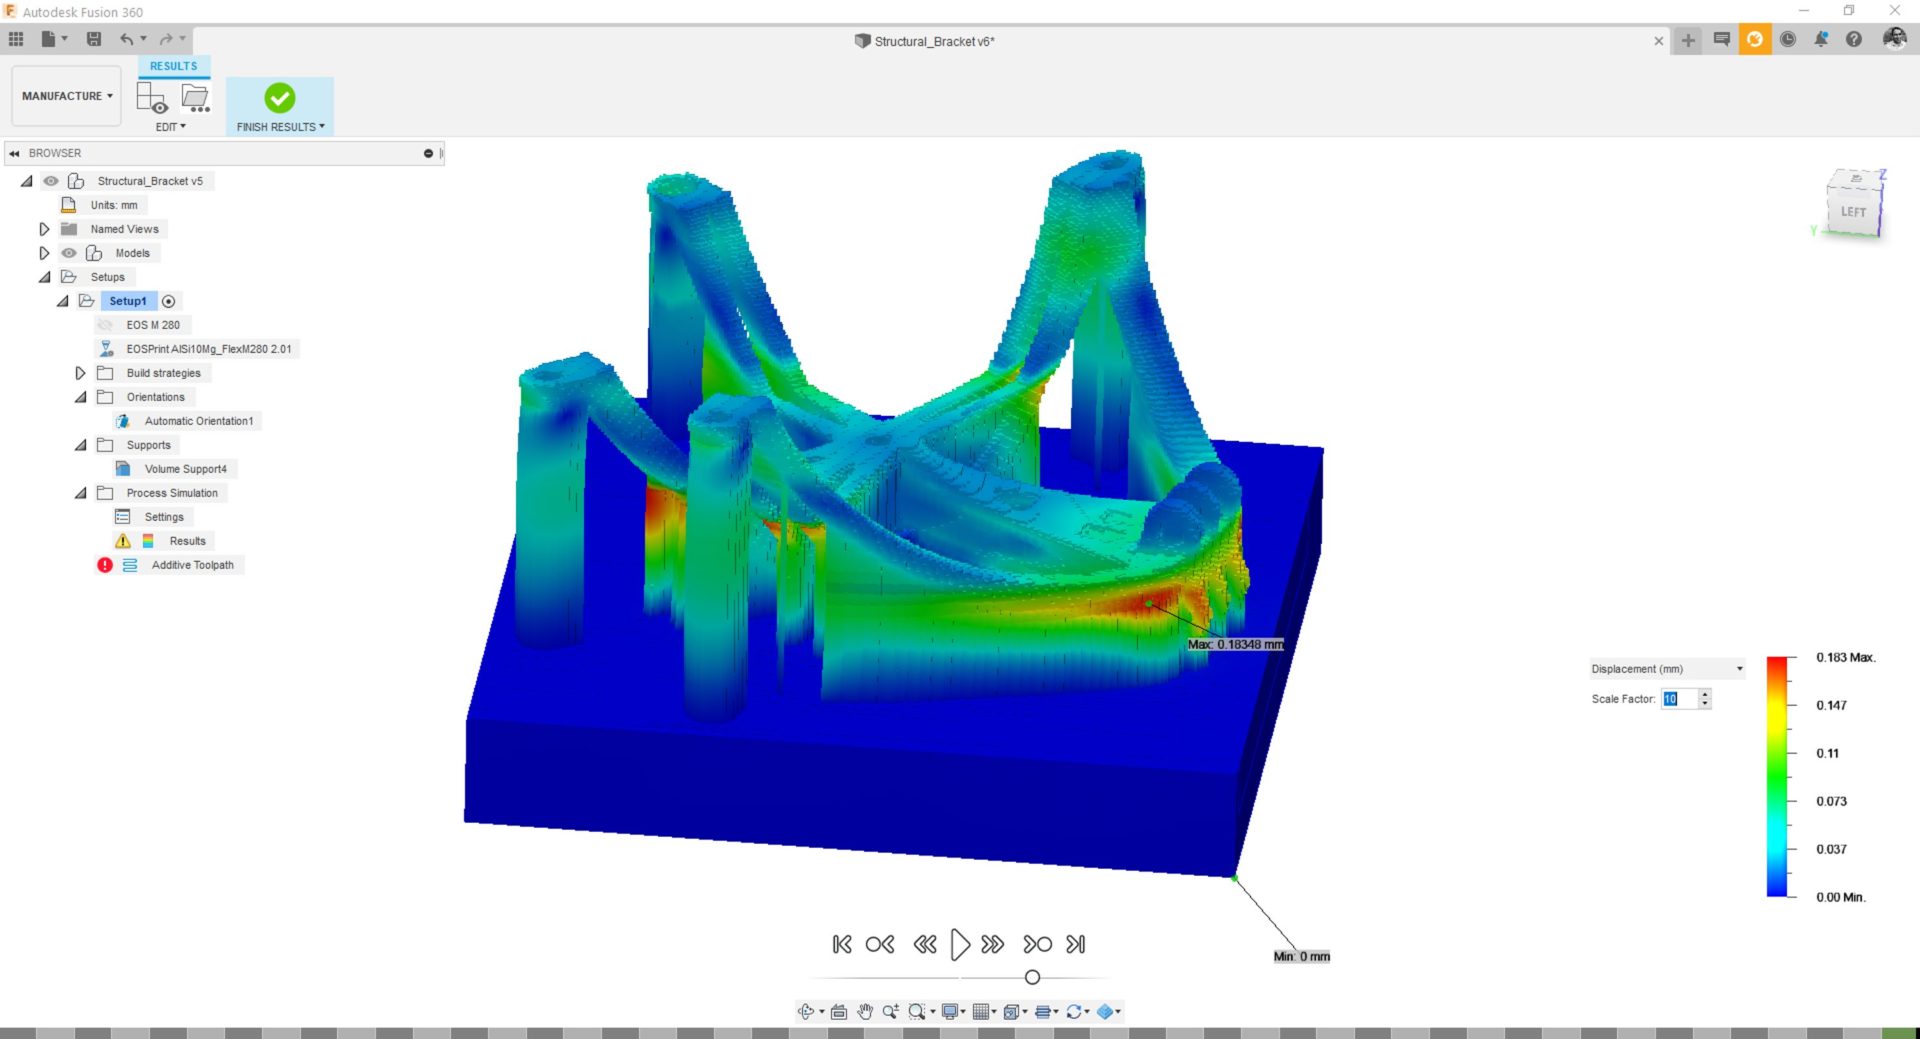Open the Edit tools in Results ribbon
1920x1039 pixels.
(170, 127)
